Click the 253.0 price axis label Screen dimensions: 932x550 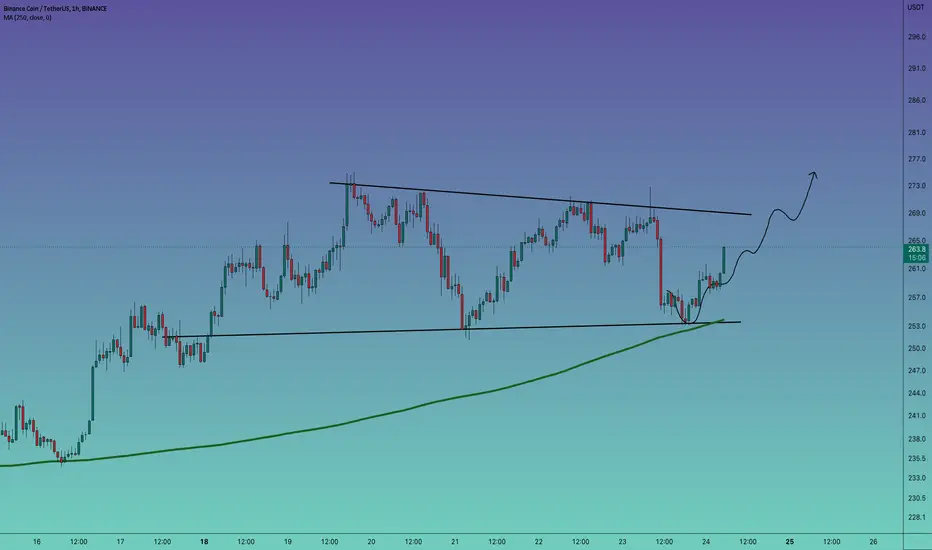tap(917, 326)
